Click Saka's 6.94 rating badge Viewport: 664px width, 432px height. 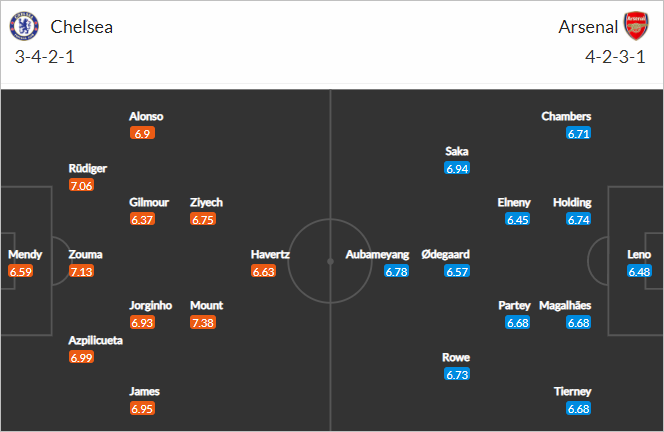457,169
